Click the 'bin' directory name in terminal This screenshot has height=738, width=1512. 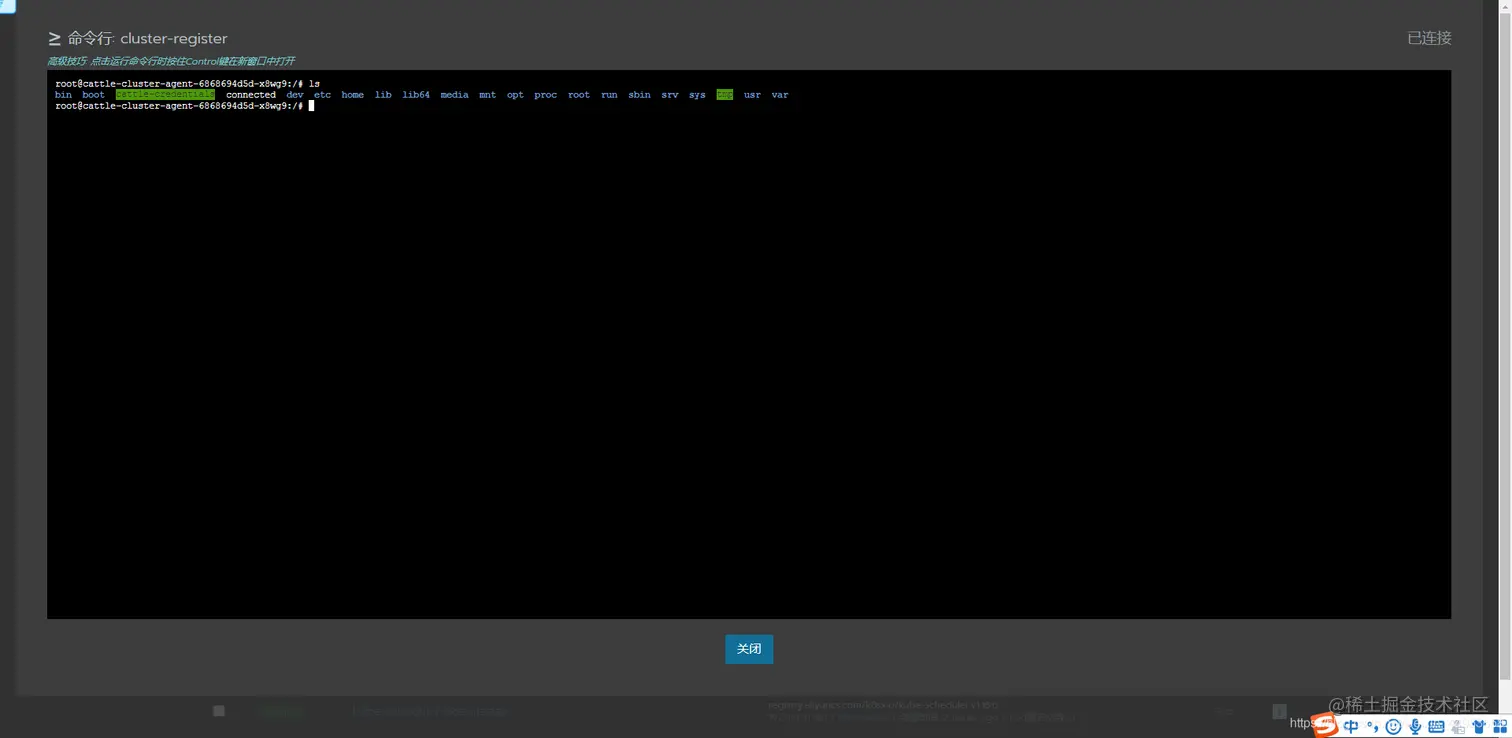click(63, 95)
